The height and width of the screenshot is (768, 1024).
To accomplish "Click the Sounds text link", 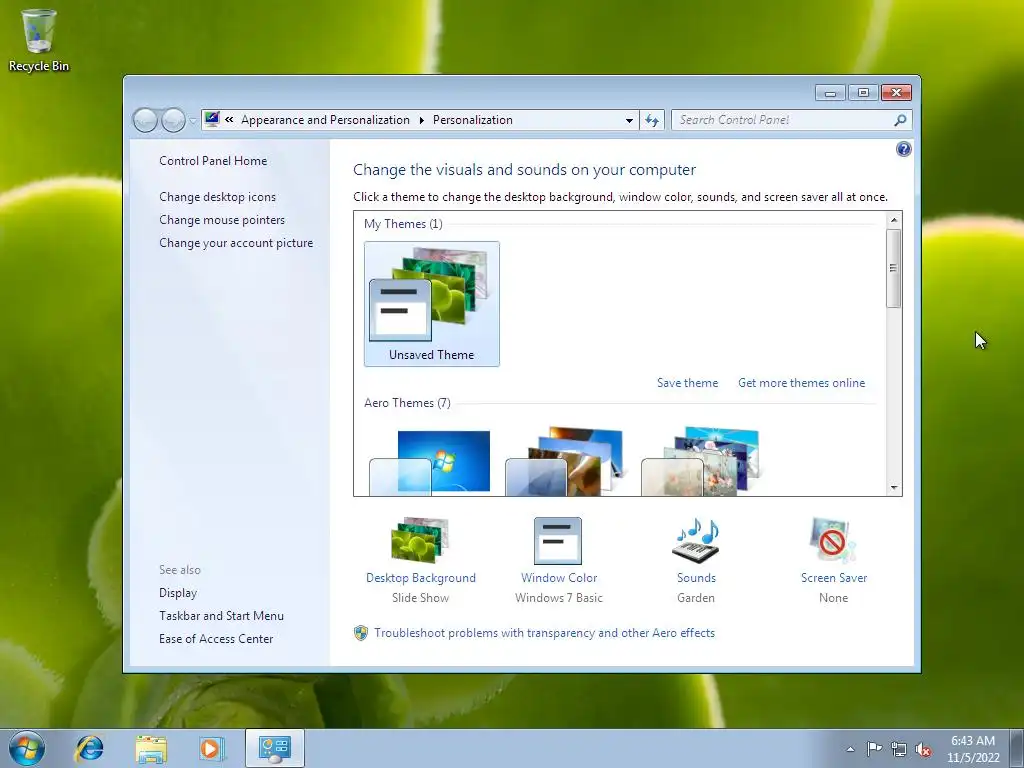I will pyautogui.click(x=696, y=578).
